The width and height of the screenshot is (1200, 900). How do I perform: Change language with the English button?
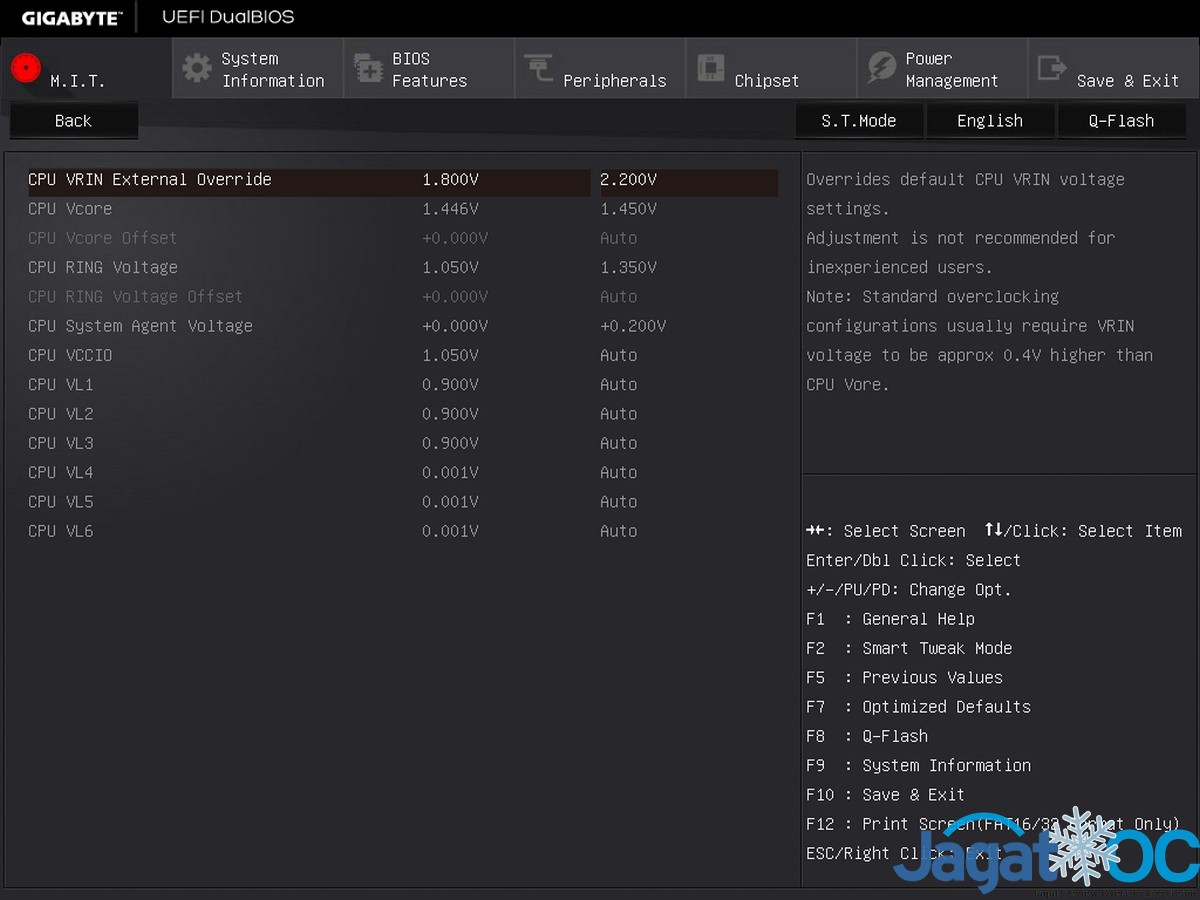[x=990, y=121]
